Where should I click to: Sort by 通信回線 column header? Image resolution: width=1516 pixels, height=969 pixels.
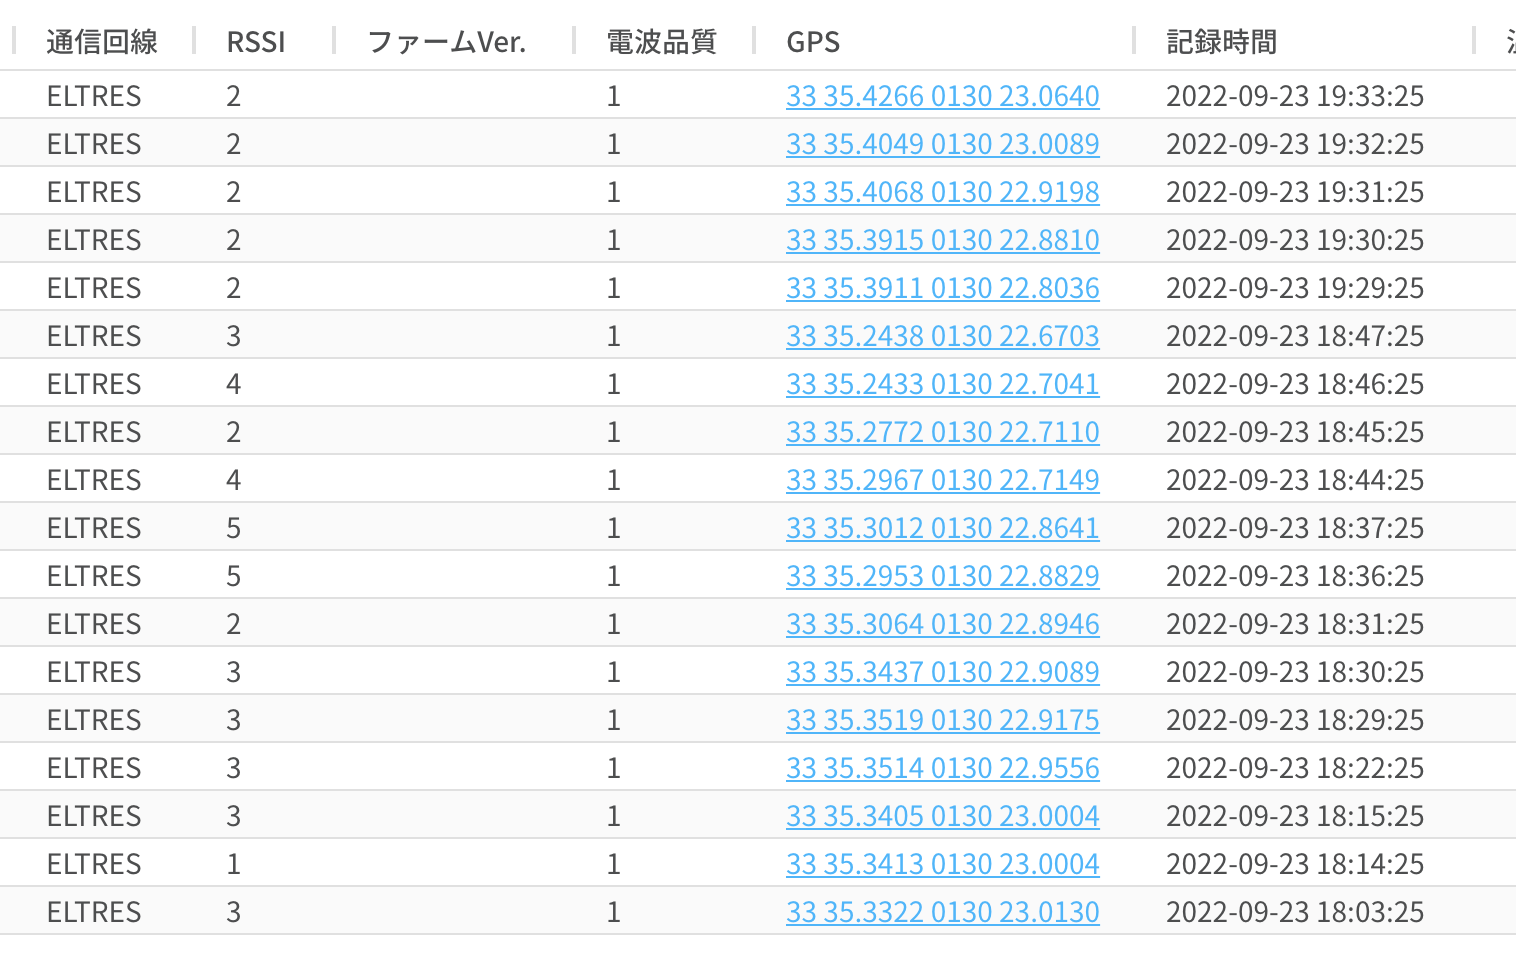(x=102, y=42)
